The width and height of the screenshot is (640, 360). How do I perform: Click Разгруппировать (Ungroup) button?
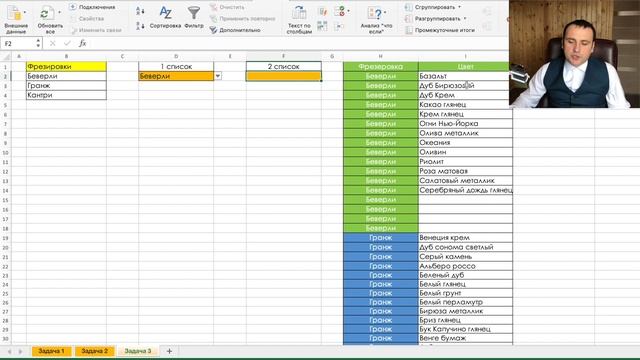point(433,18)
